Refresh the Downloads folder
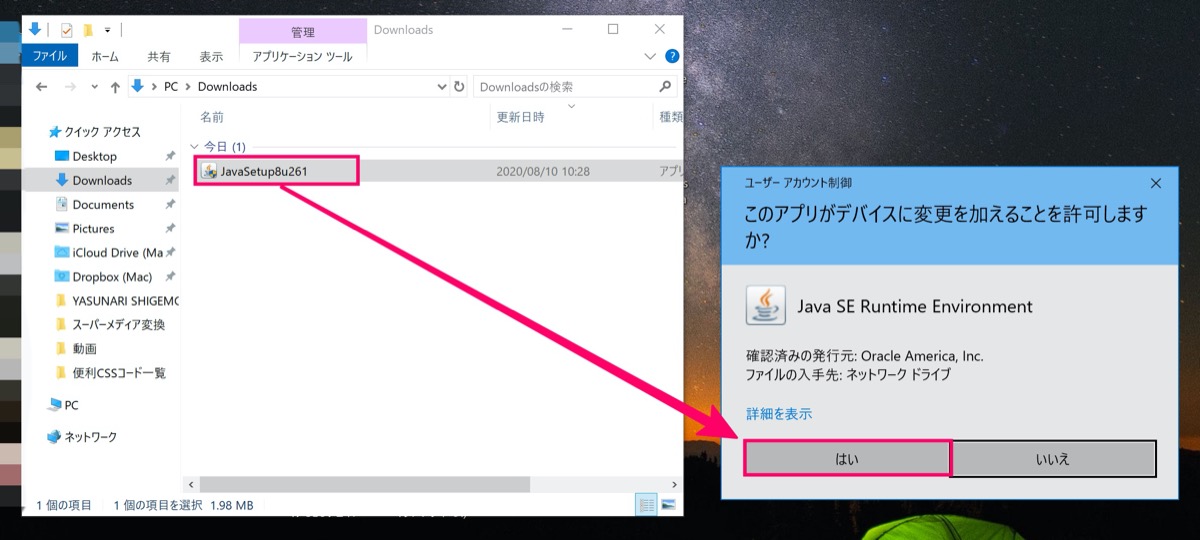Screen dimensions: 1200x540 click(x=459, y=87)
